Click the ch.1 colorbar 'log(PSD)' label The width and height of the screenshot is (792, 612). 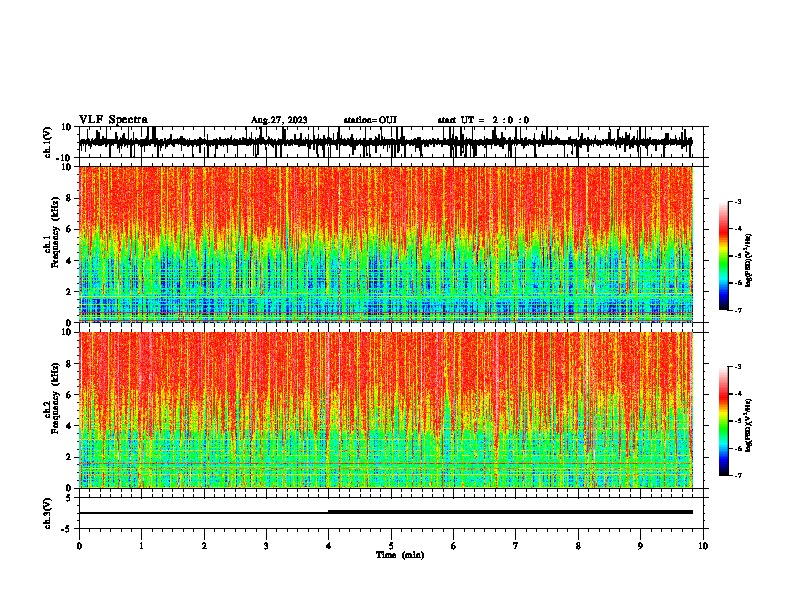tap(749, 261)
